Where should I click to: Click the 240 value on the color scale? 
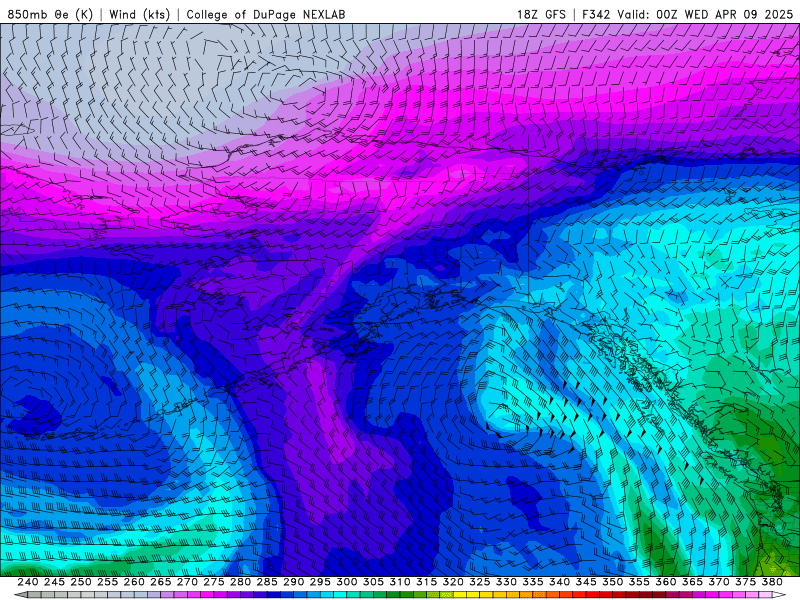tap(28, 582)
